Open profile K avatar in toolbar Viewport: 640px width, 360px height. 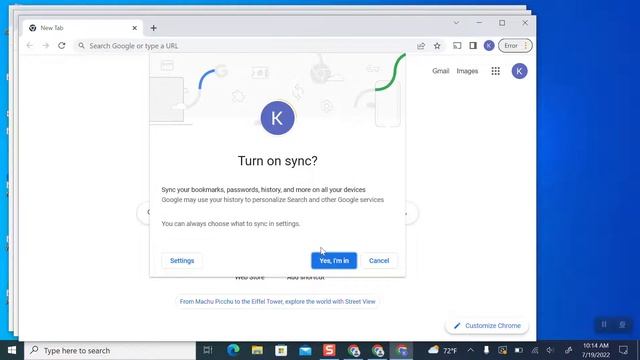(x=489, y=46)
